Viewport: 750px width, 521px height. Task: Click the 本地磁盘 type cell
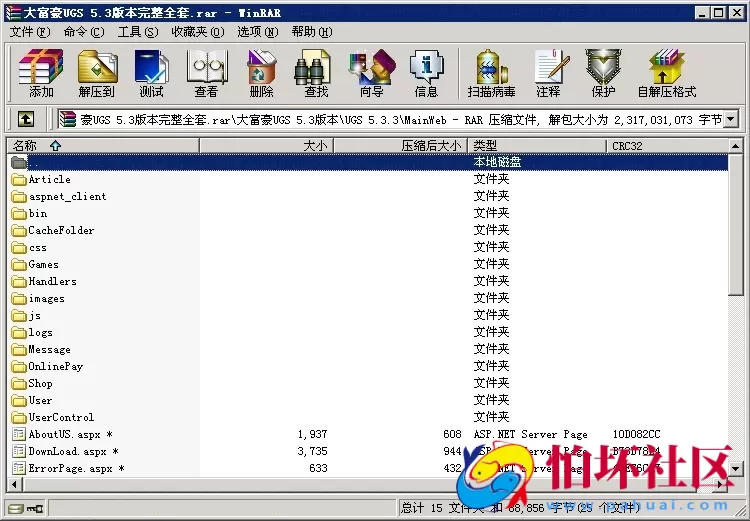pyautogui.click(x=497, y=162)
